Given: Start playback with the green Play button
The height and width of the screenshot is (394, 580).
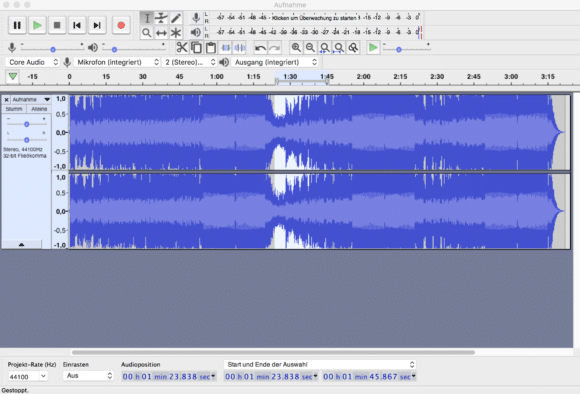Looking at the screenshot, I should pos(37,25).
